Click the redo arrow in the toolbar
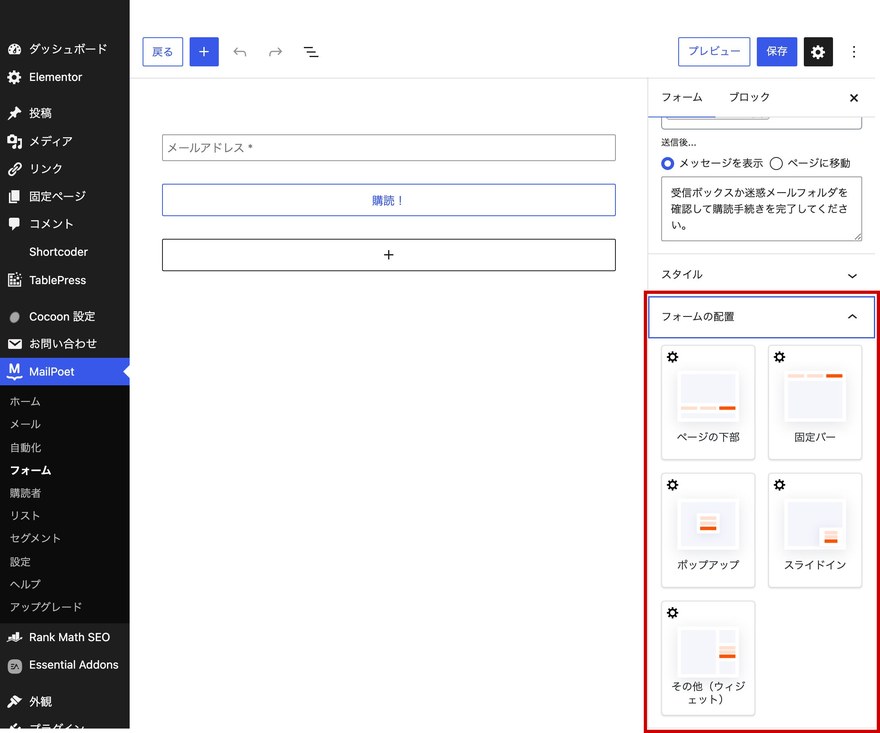Viewport: 880px width, 733px height. tap(275, 52)
